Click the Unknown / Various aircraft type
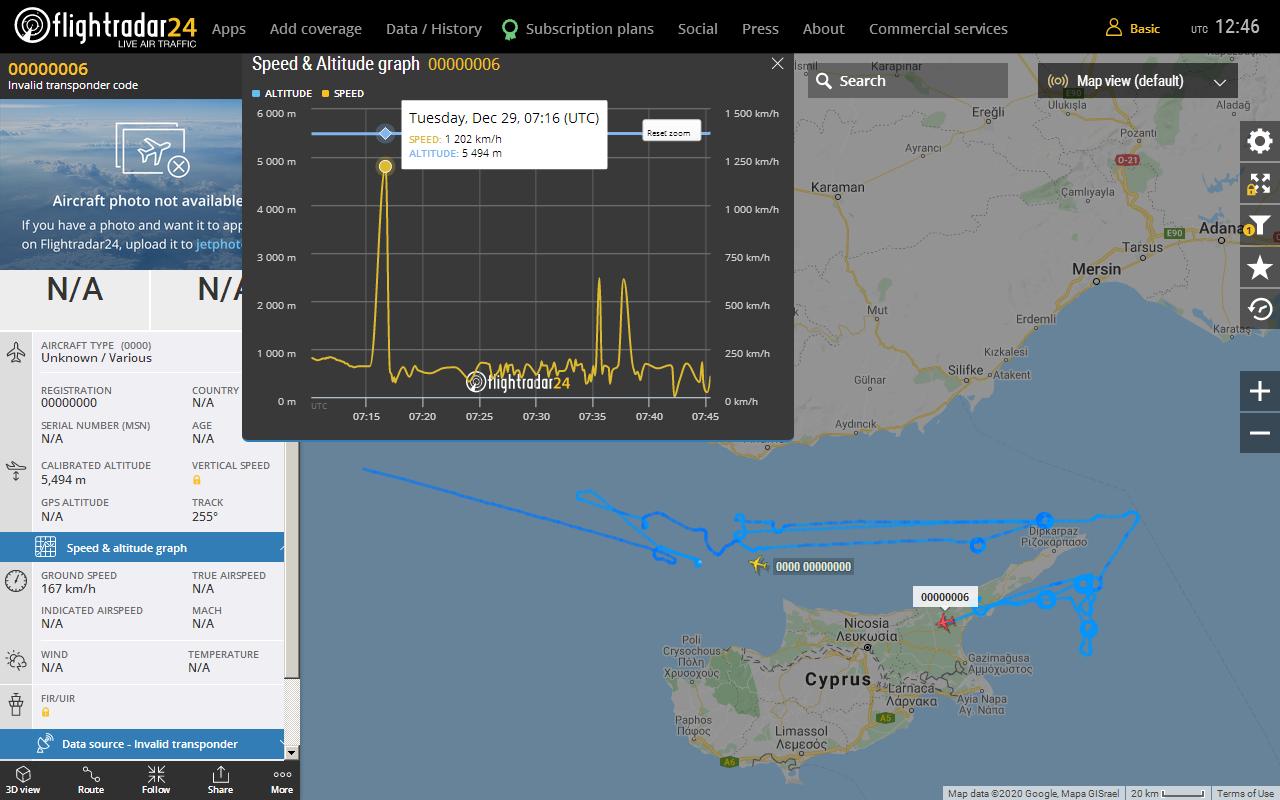The image size is (1280, 800). 96,358
